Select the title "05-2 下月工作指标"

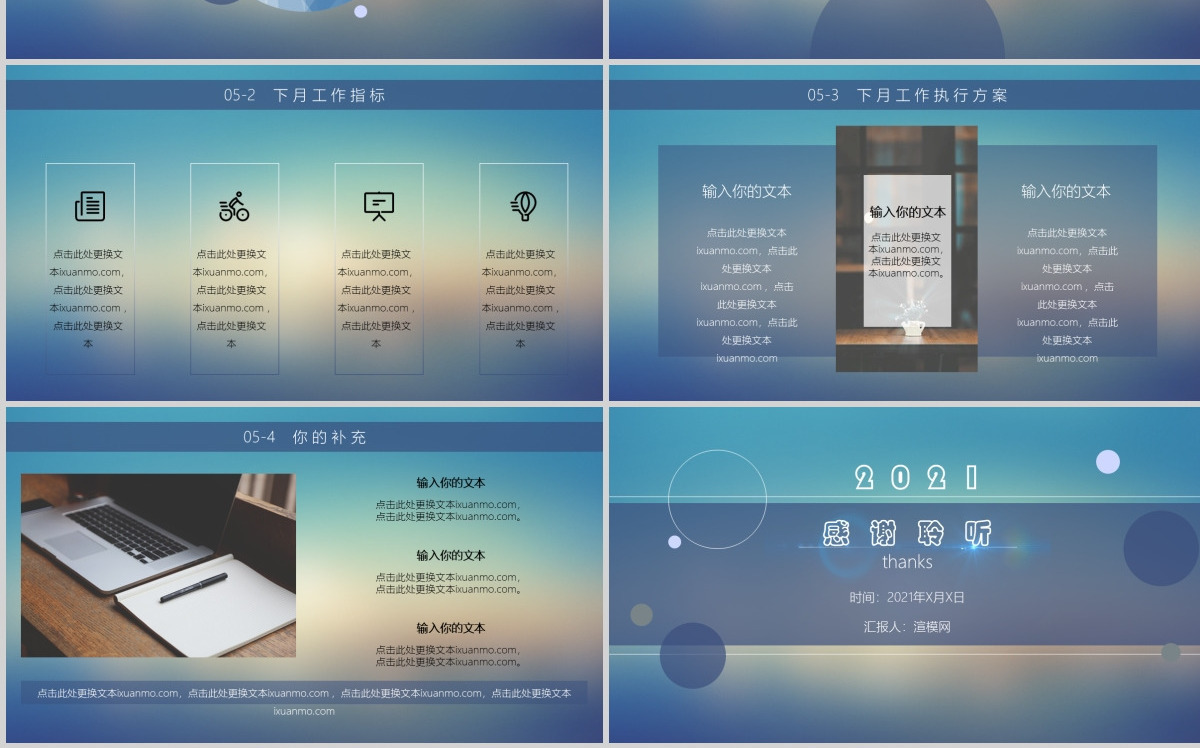[305, 95]
